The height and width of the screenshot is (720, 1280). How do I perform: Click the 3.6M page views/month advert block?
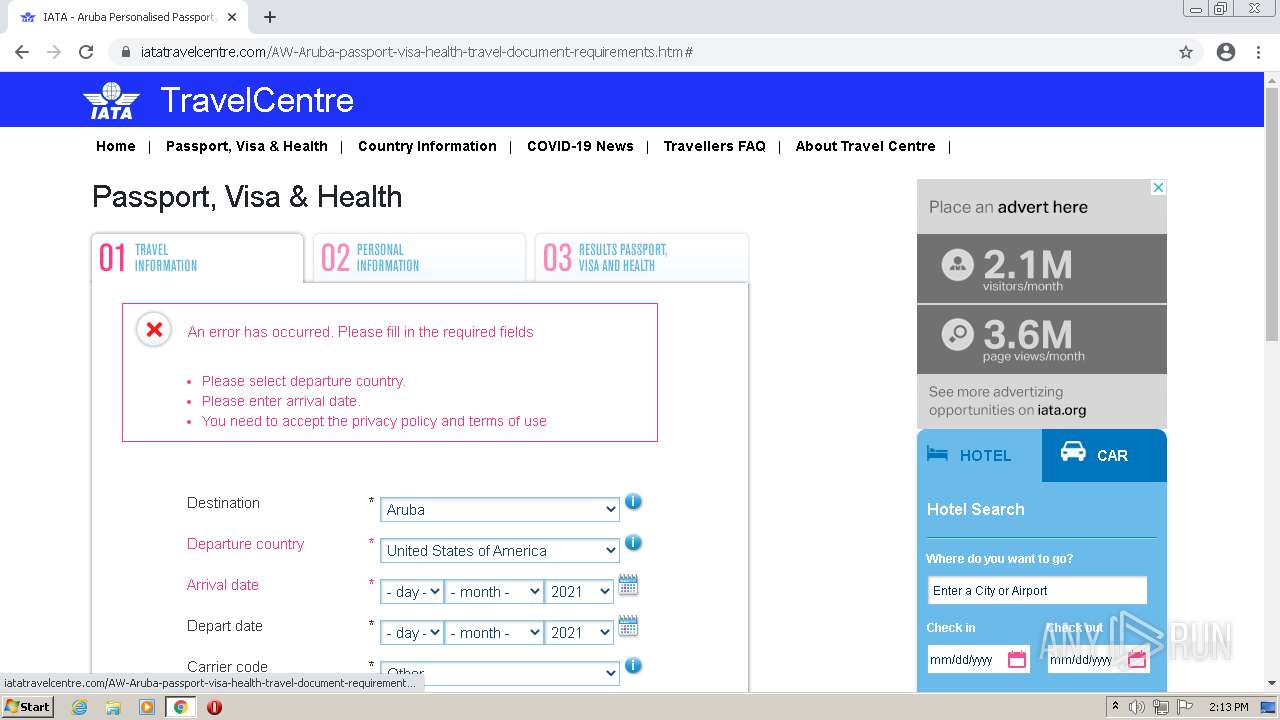[x=1042, y=339]
